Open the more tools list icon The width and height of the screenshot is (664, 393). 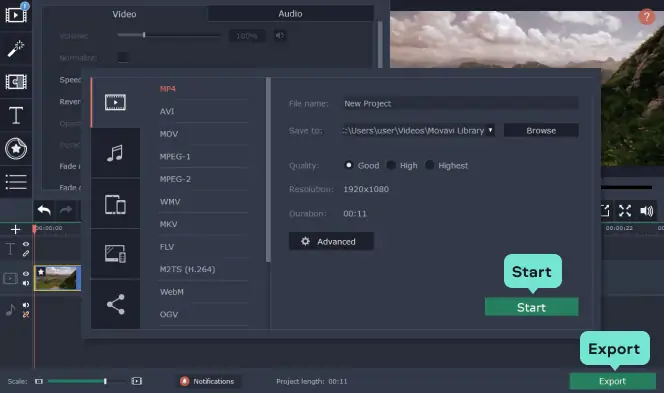point(16,182)
